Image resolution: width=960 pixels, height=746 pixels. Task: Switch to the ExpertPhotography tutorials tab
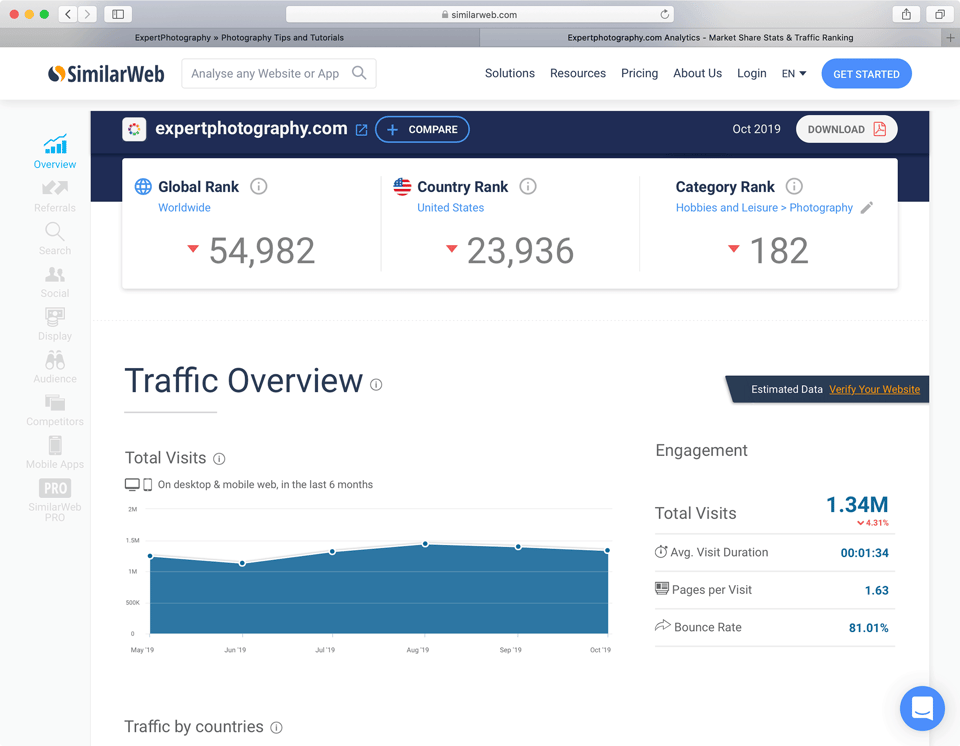pos(239,37)
